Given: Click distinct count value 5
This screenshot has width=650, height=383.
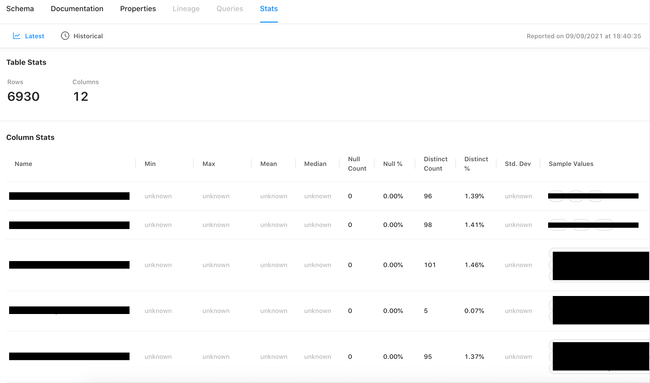Looking at the screenshot, I should point(426,310).
